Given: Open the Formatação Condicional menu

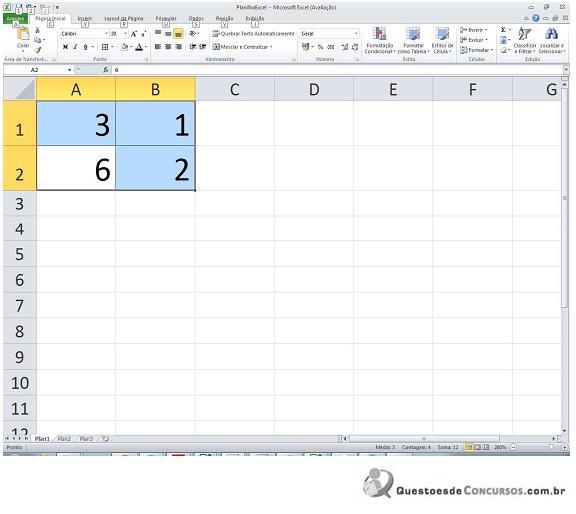Looking at the screenshot, I should [x=380, y=40].
